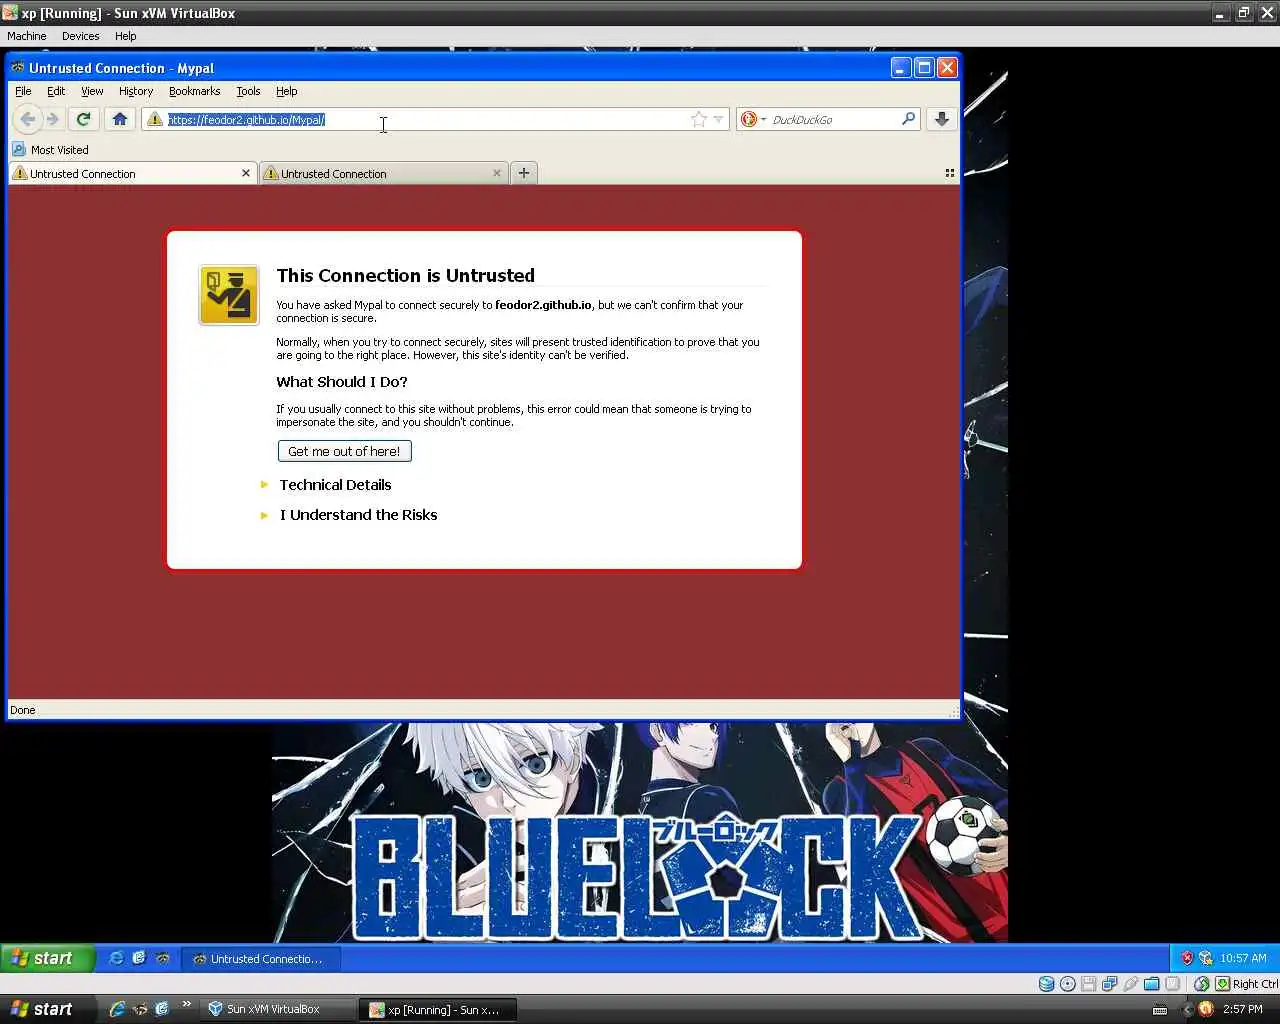Screen dimensions: 1280x1024
Task: Click the Most Visited bookmarks icon
Action: point(18,149)
